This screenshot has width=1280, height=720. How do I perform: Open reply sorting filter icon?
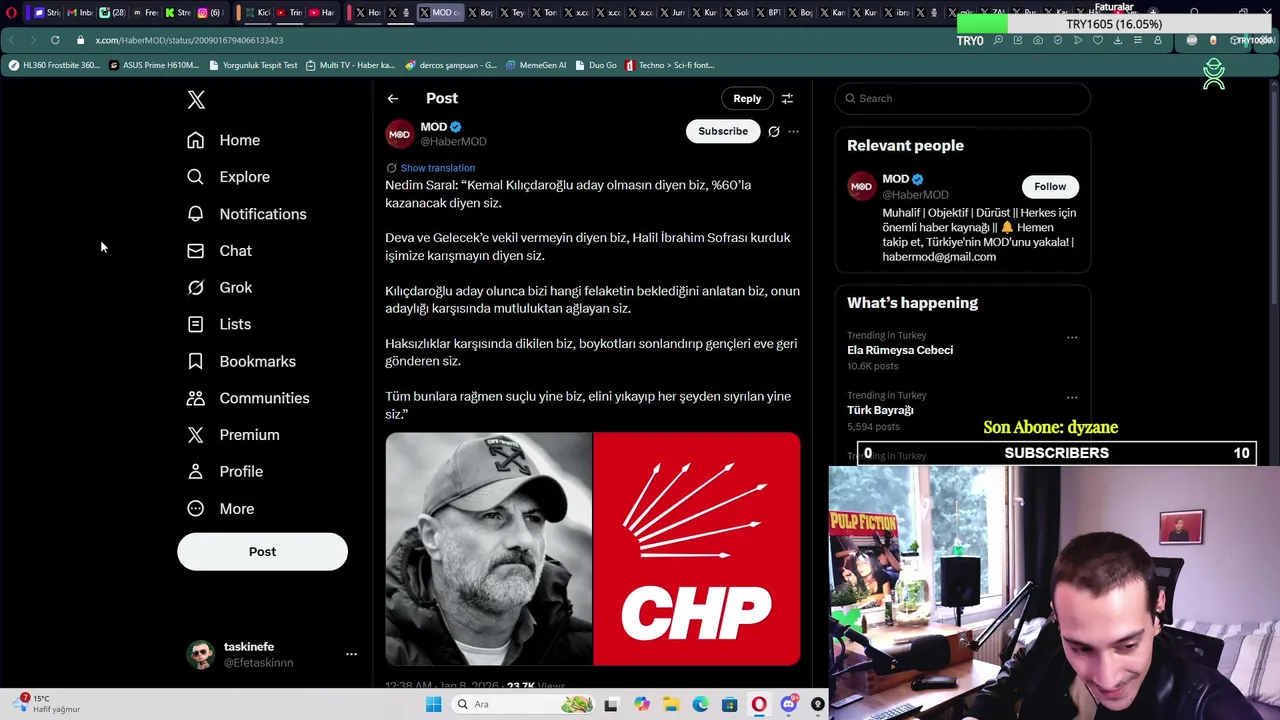[x=787, y=98]
